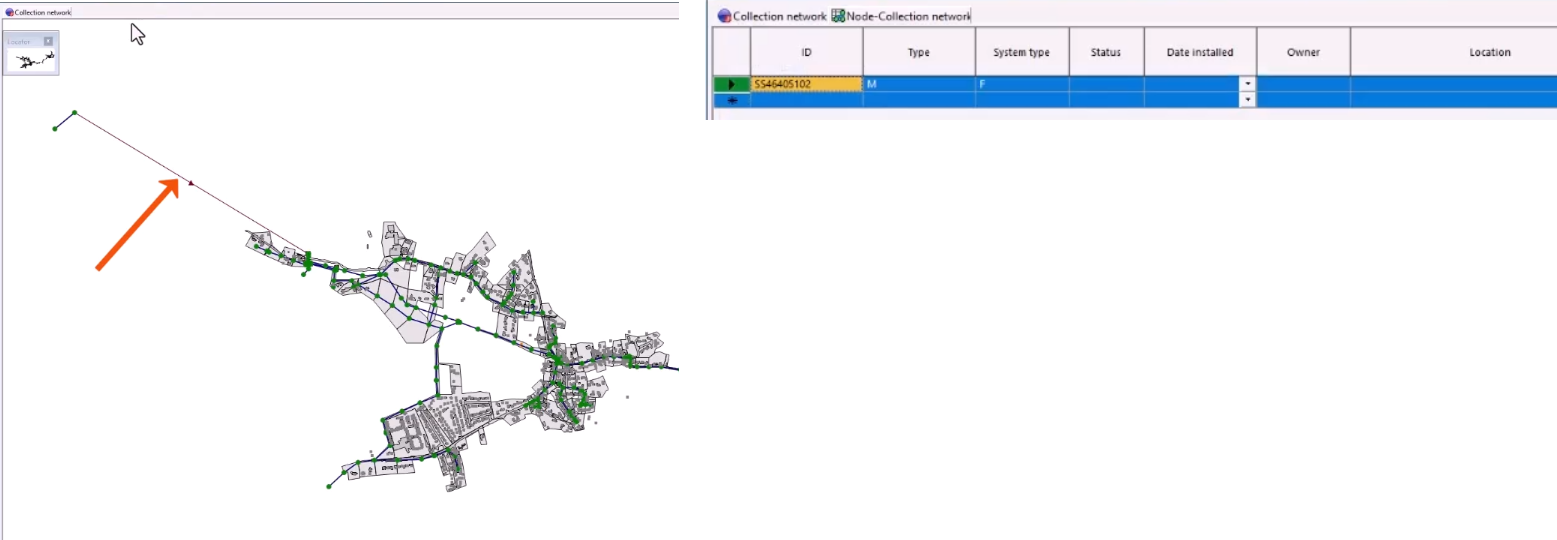
Task: Click the Date installed column header
Action: [x=1200, y=52]
